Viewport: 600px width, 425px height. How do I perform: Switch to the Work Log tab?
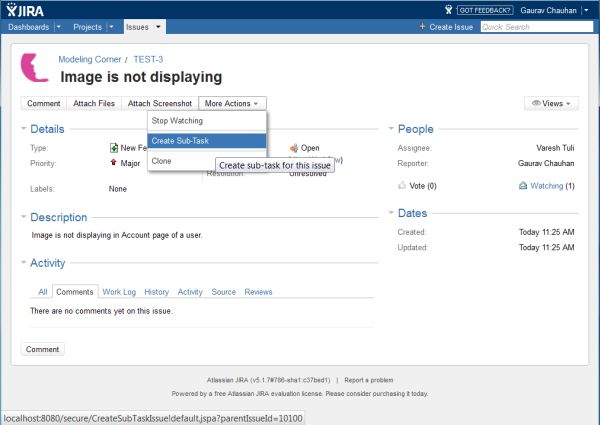point(119,292)
